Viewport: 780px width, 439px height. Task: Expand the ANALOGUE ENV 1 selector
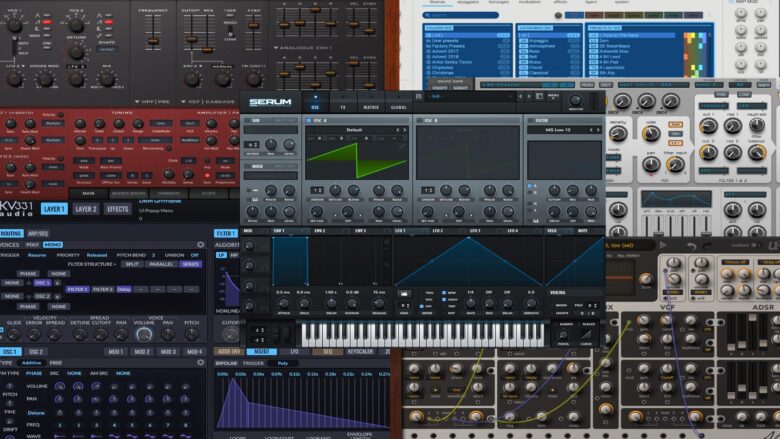303,48
